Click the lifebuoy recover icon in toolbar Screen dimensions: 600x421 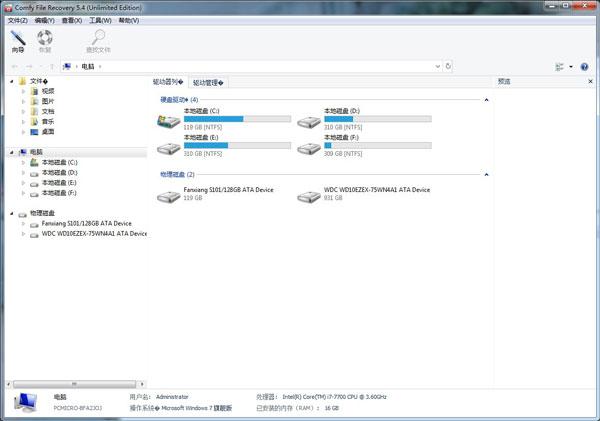(45, 38)
